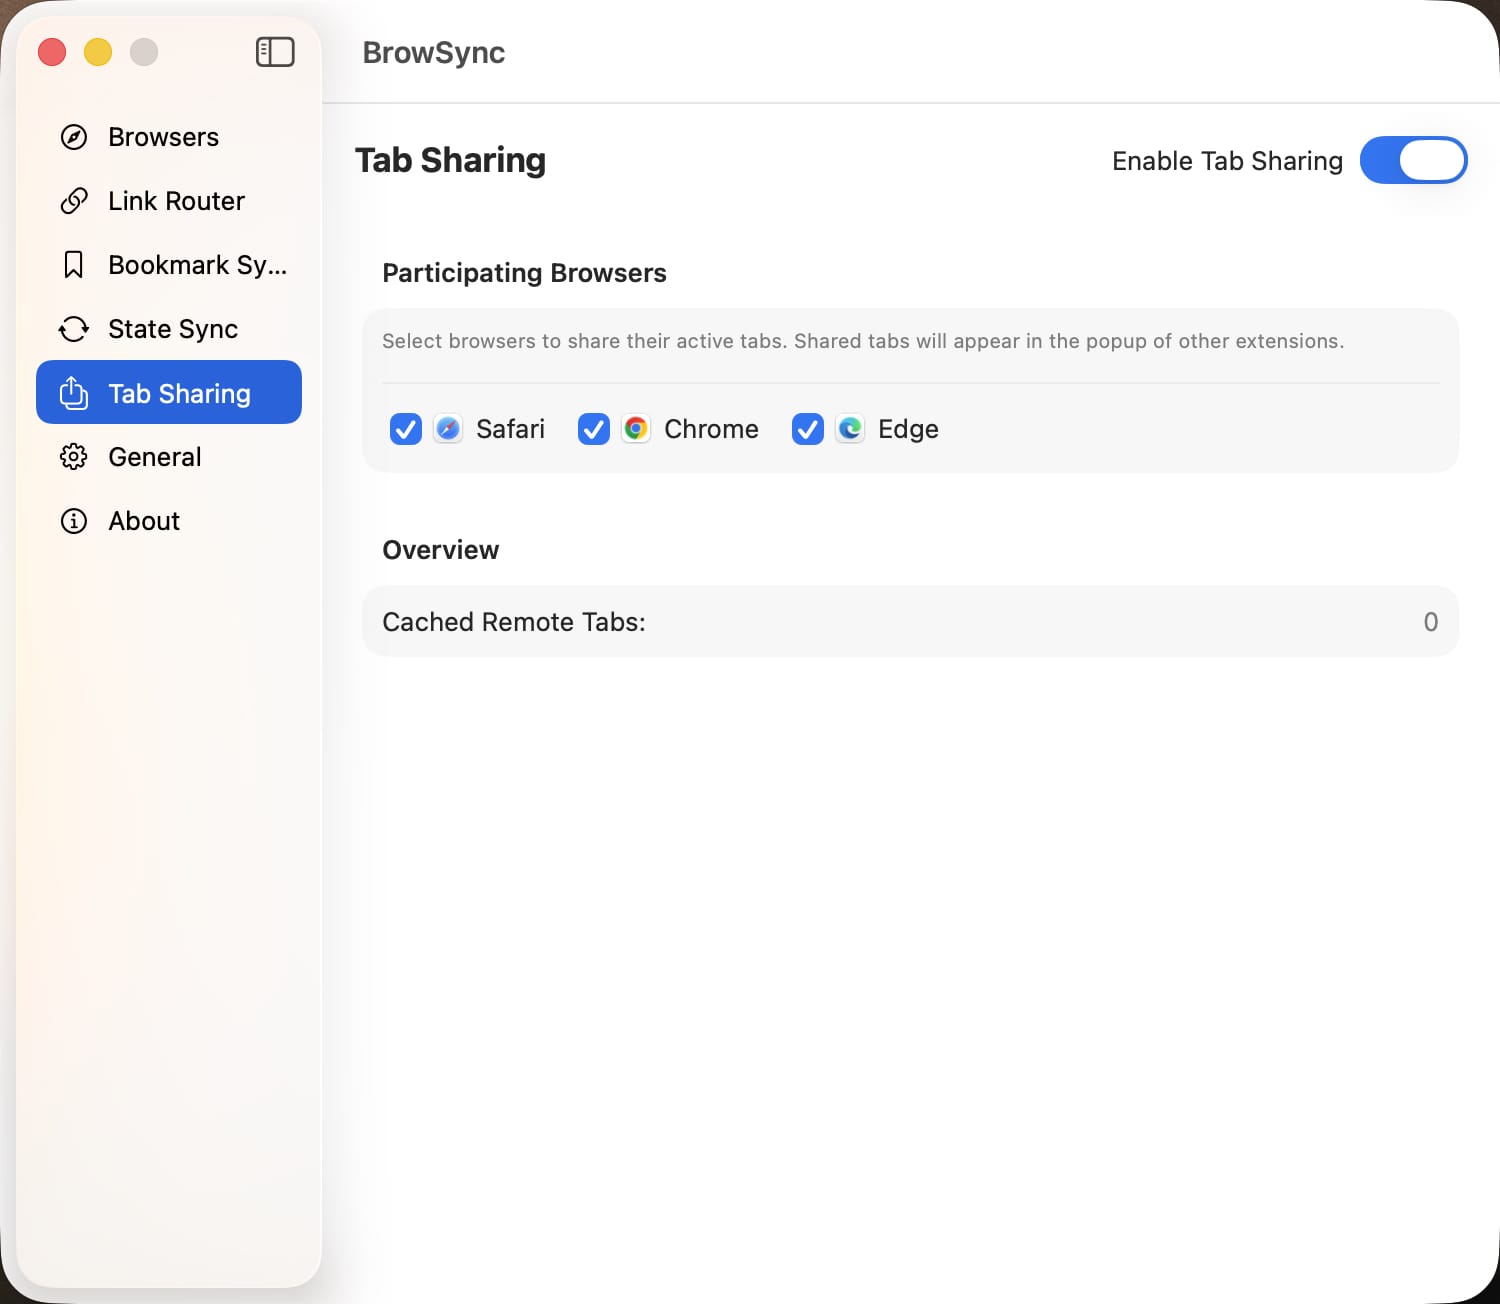Click the Cached Remote Tabs count 0
Image resolution: width=1500 pixels, height=1304 pixels.
[x=1431, y=622]
